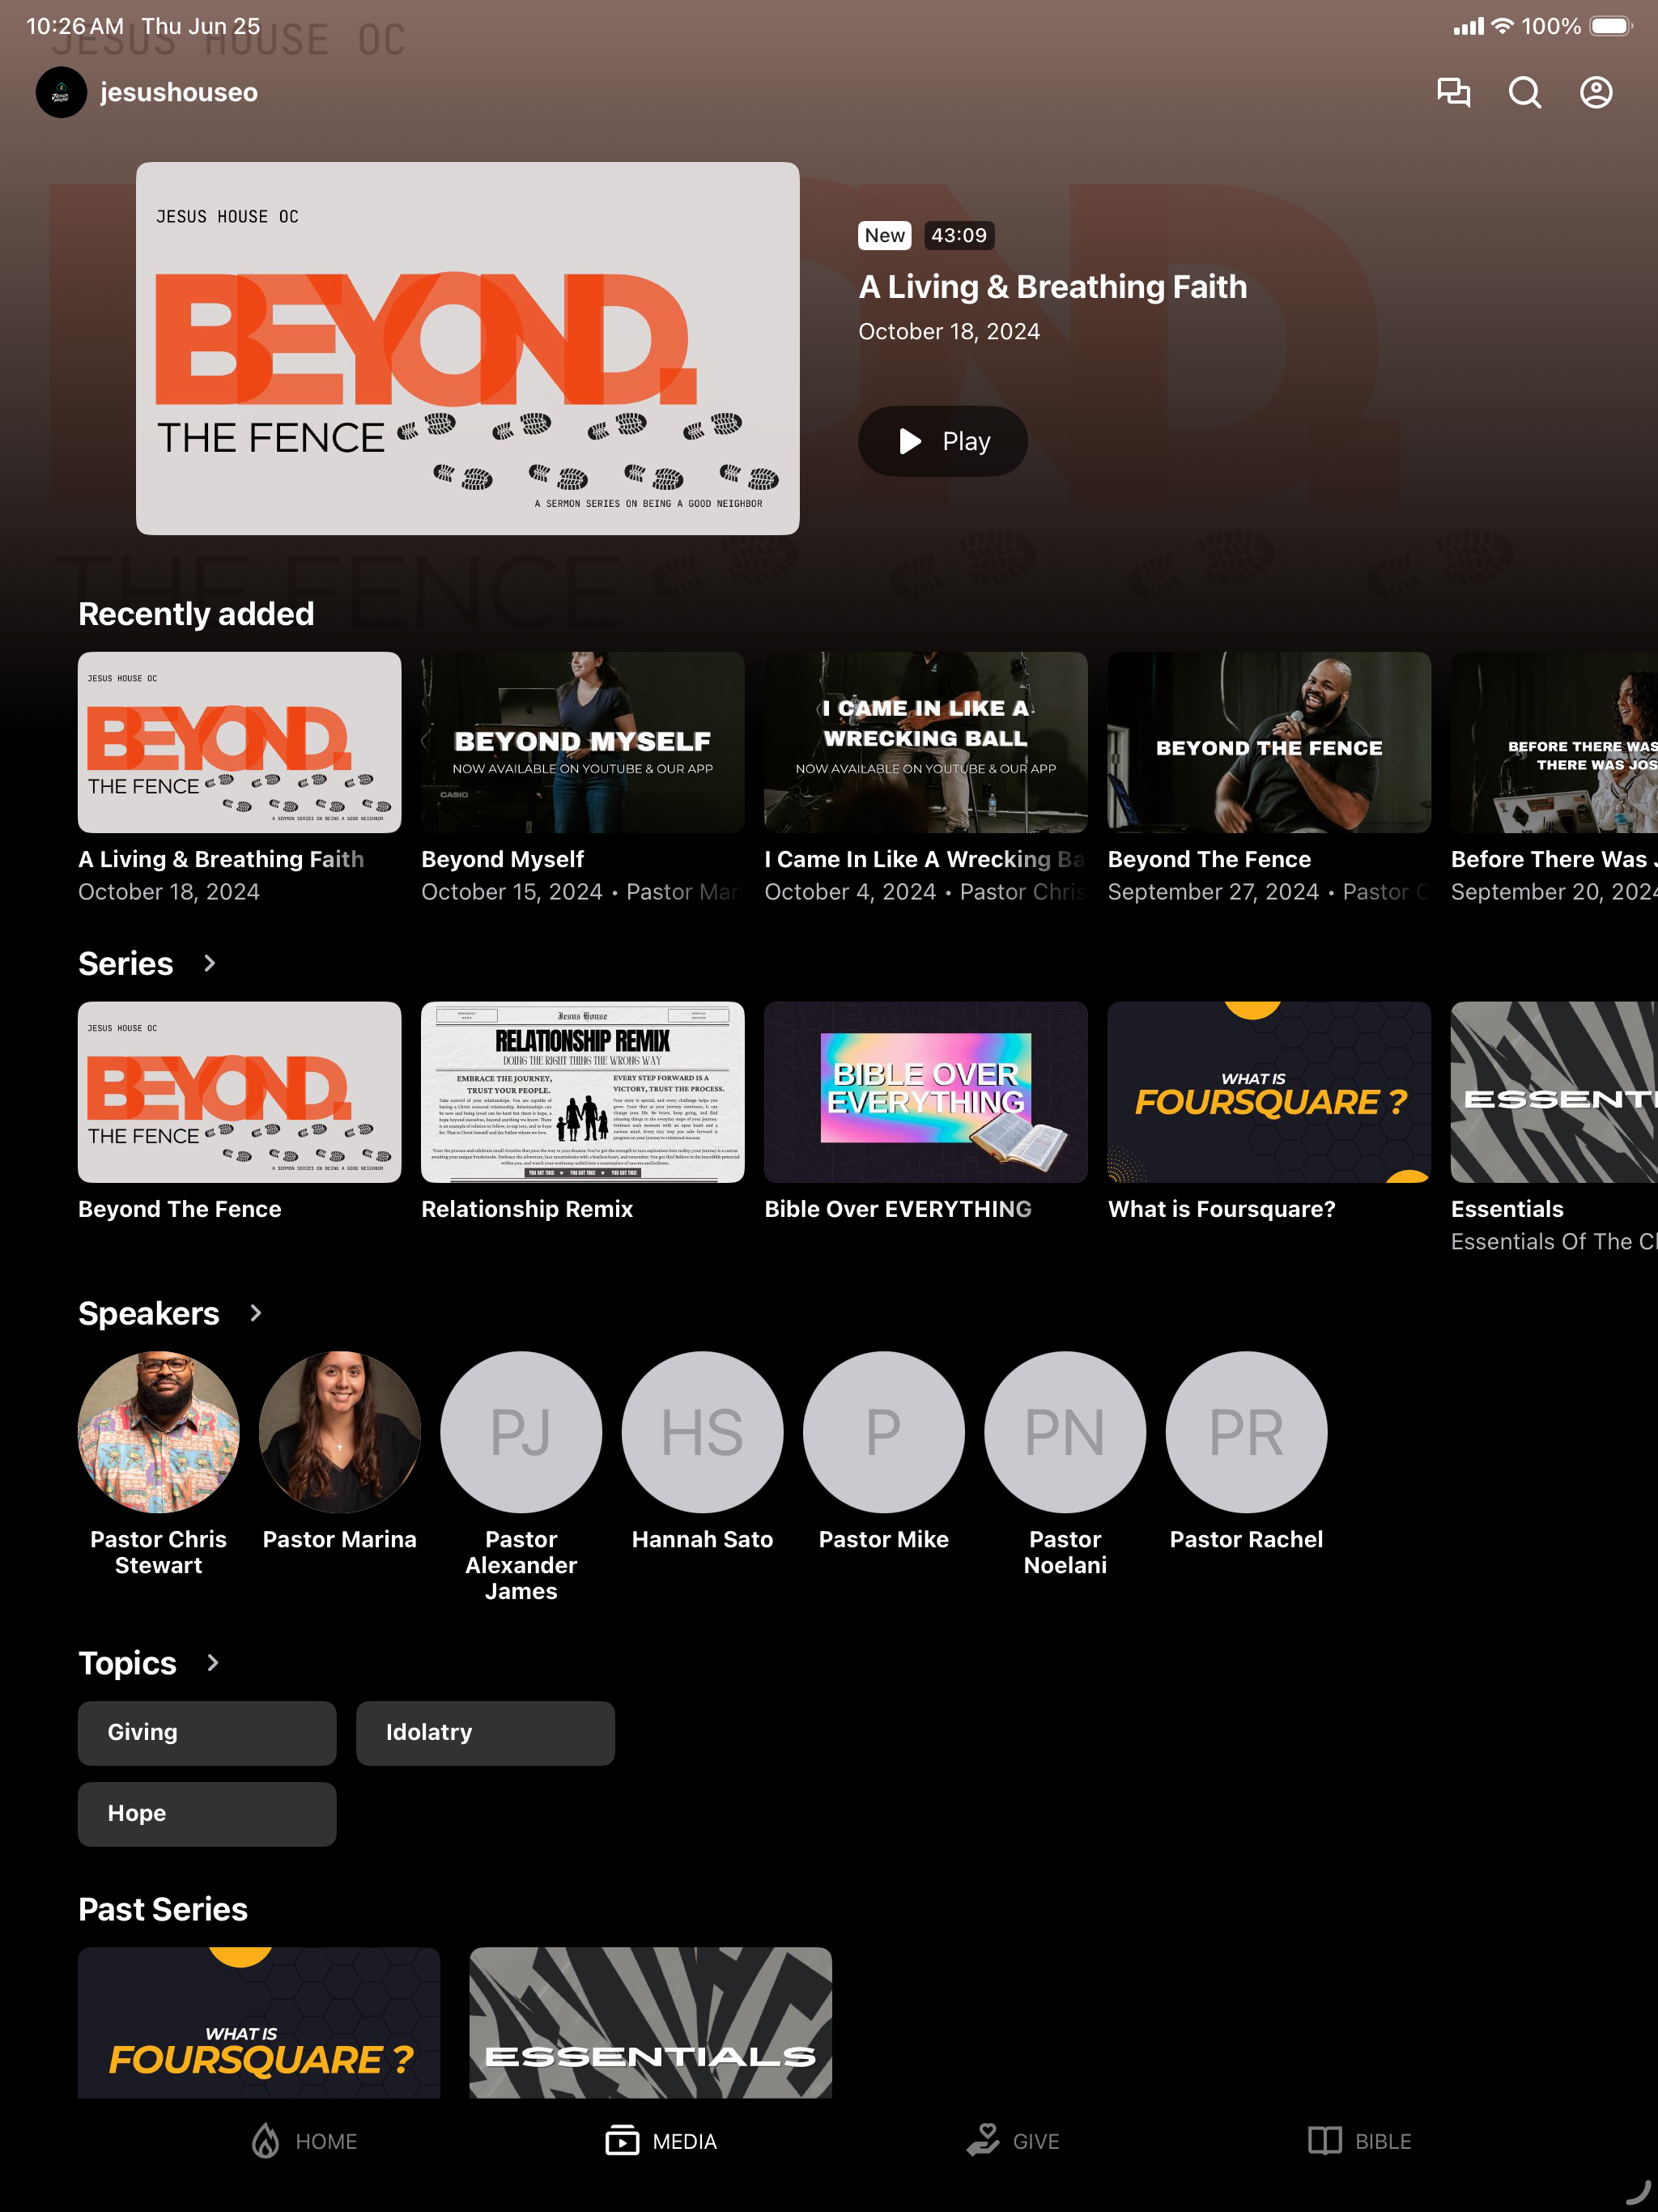1658x2212 pixels.
Task: Open the Relationship Remix series thumbnail
Action: click(582, 1092)
